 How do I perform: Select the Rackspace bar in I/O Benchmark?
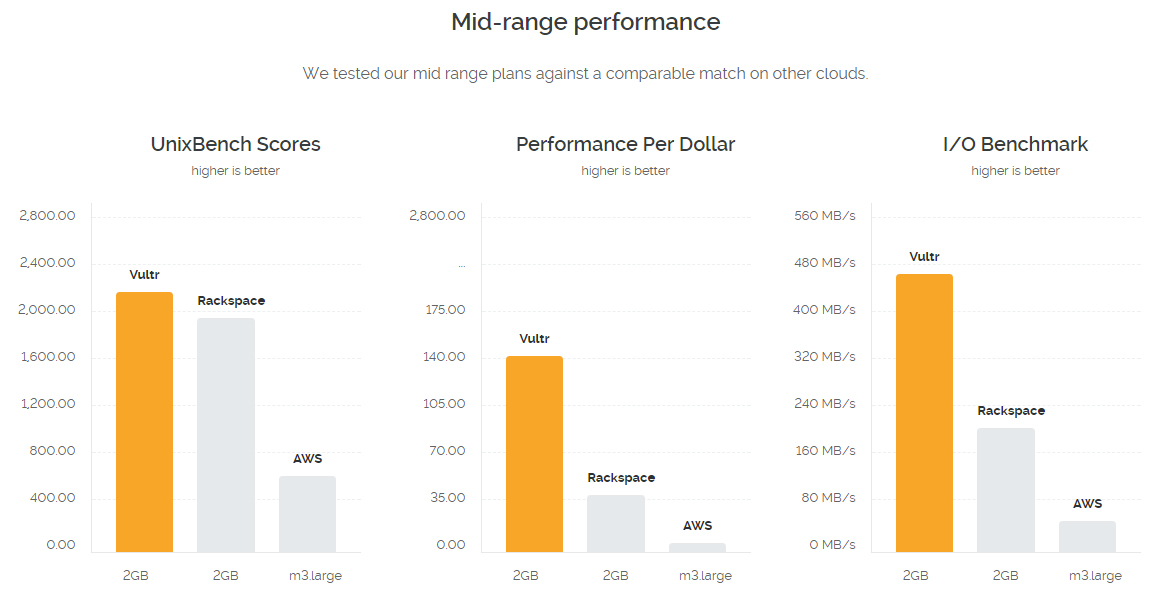1006,491
